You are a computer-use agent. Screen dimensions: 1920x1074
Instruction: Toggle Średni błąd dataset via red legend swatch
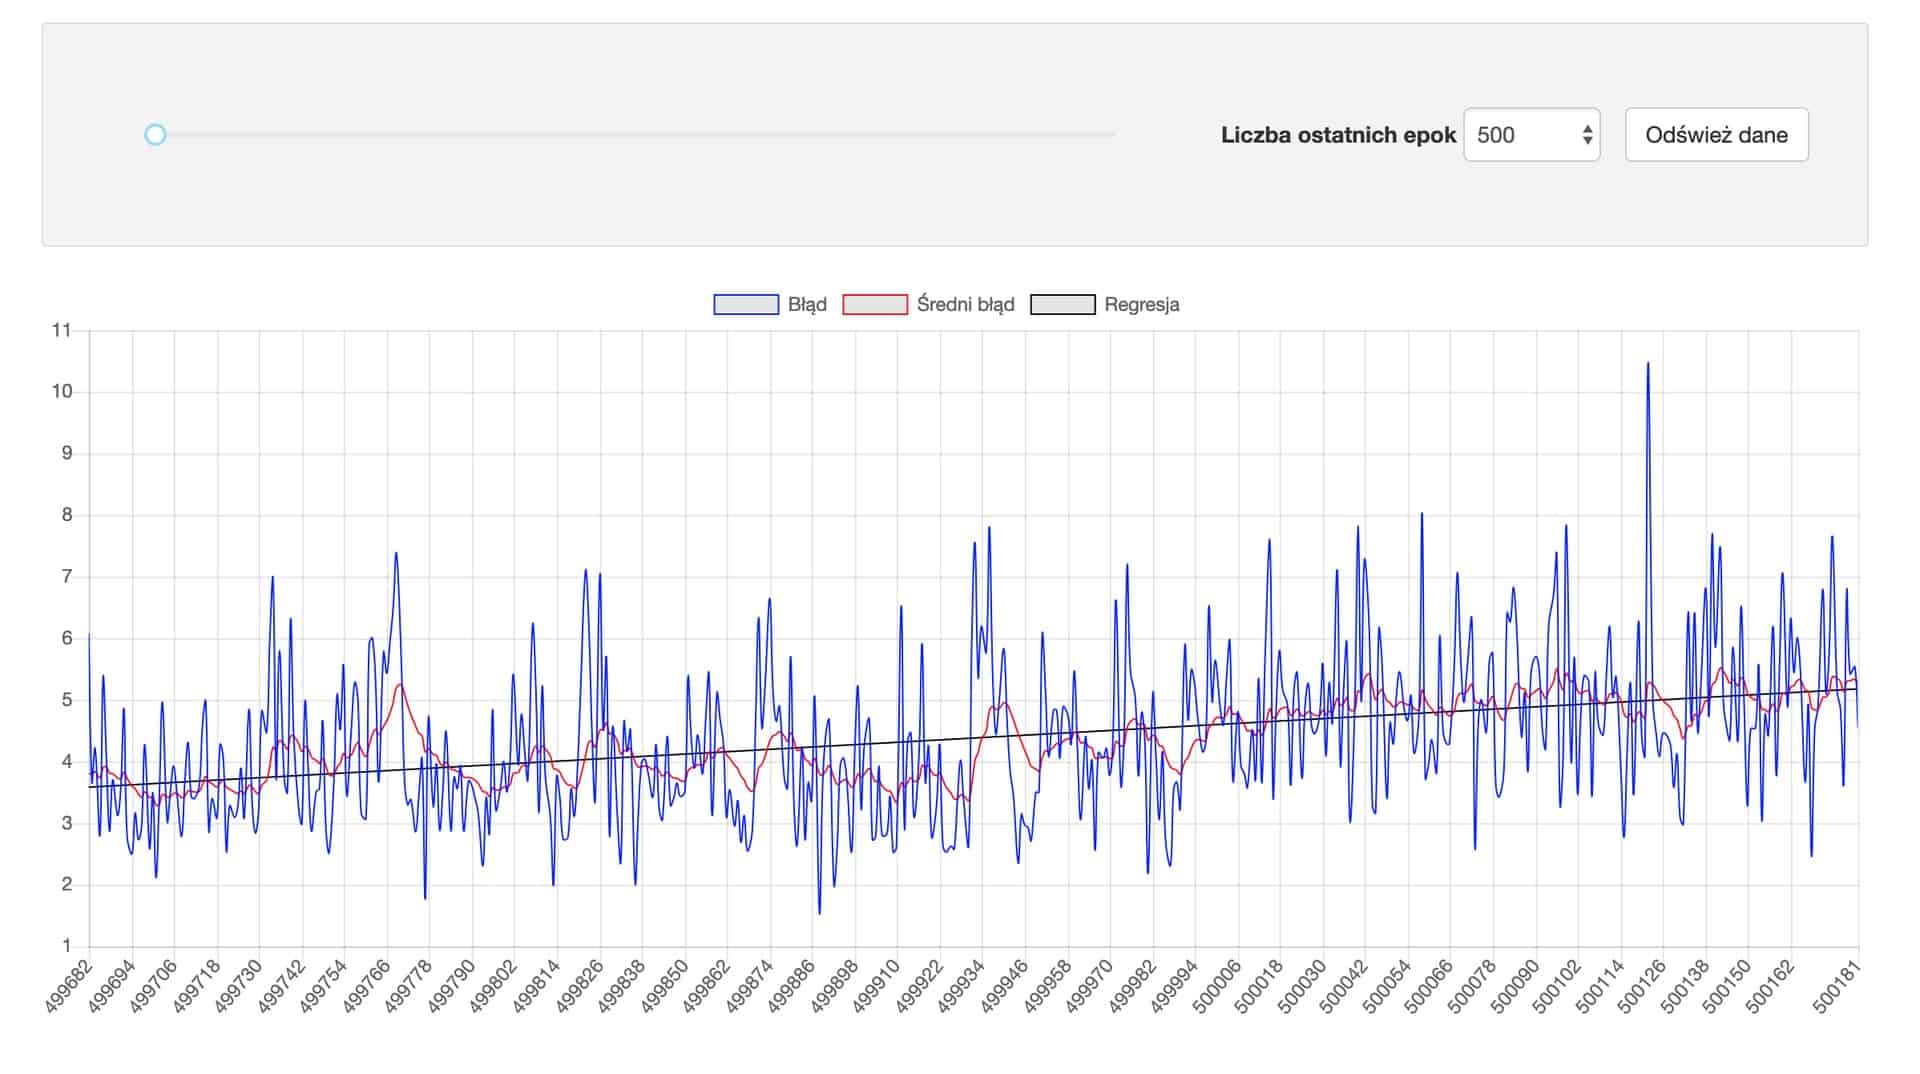pos(875,305)
